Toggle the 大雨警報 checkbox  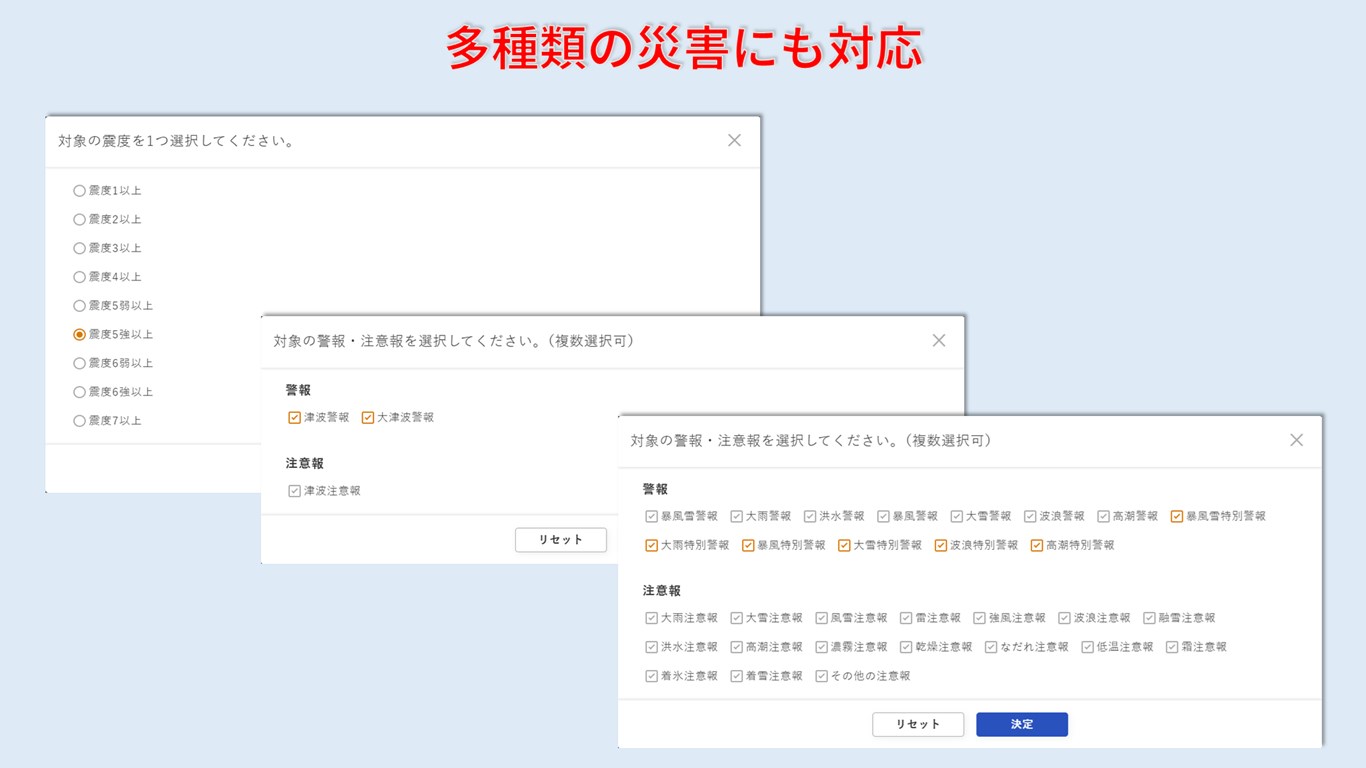click(736, 516)
